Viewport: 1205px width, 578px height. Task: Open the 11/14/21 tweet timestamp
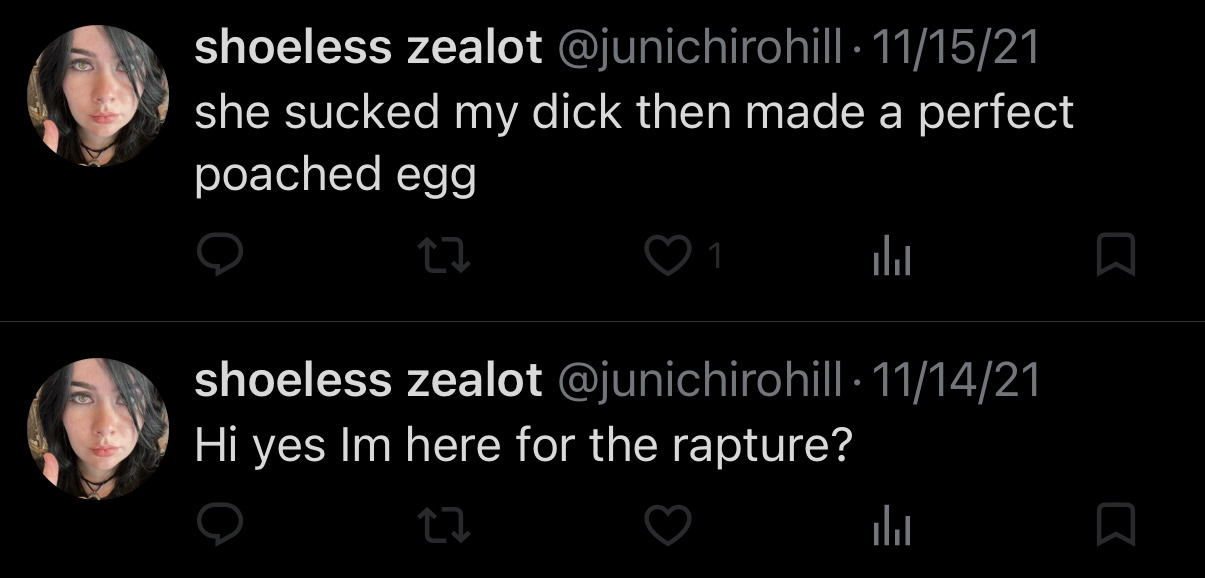957,381
